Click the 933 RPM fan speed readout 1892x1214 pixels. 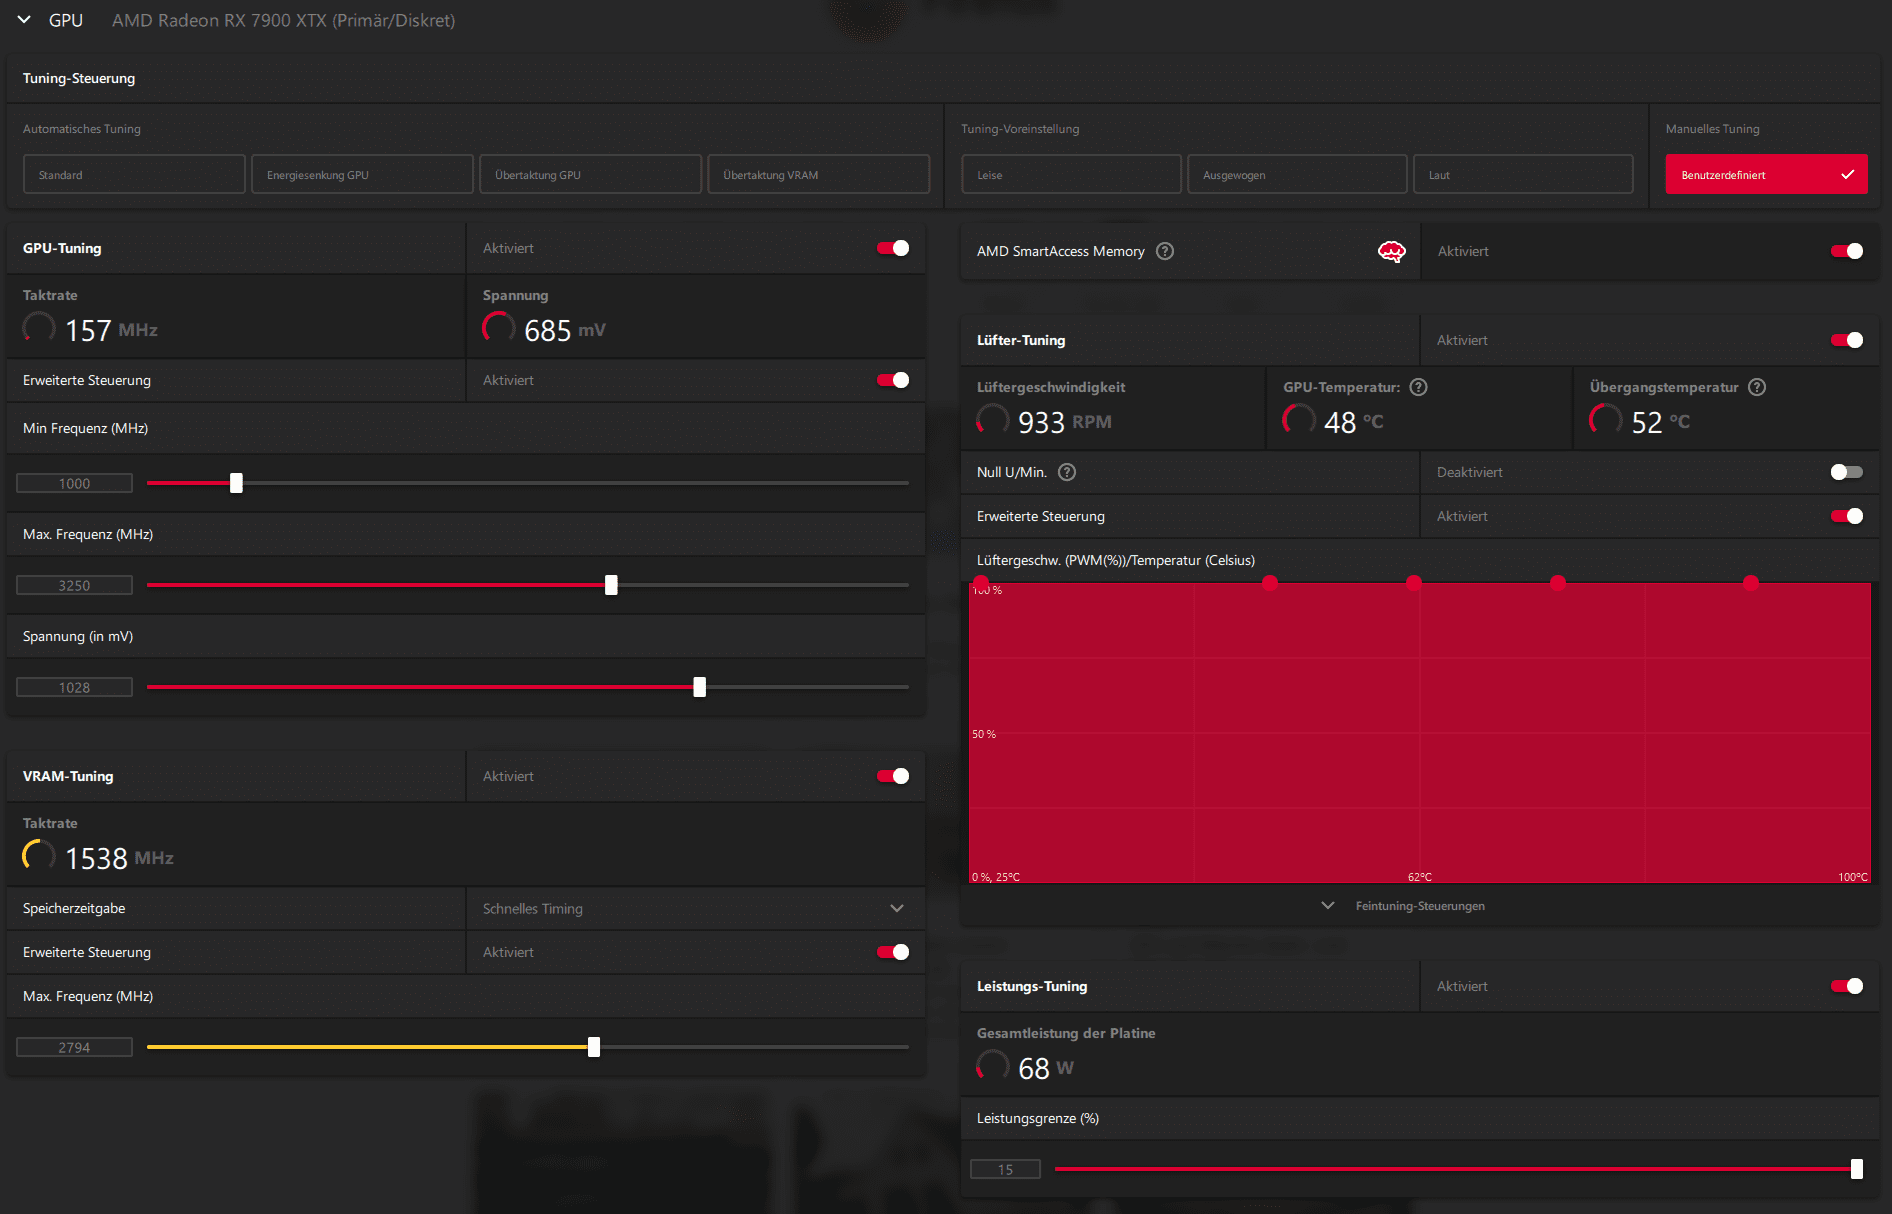coord(1065,422)
